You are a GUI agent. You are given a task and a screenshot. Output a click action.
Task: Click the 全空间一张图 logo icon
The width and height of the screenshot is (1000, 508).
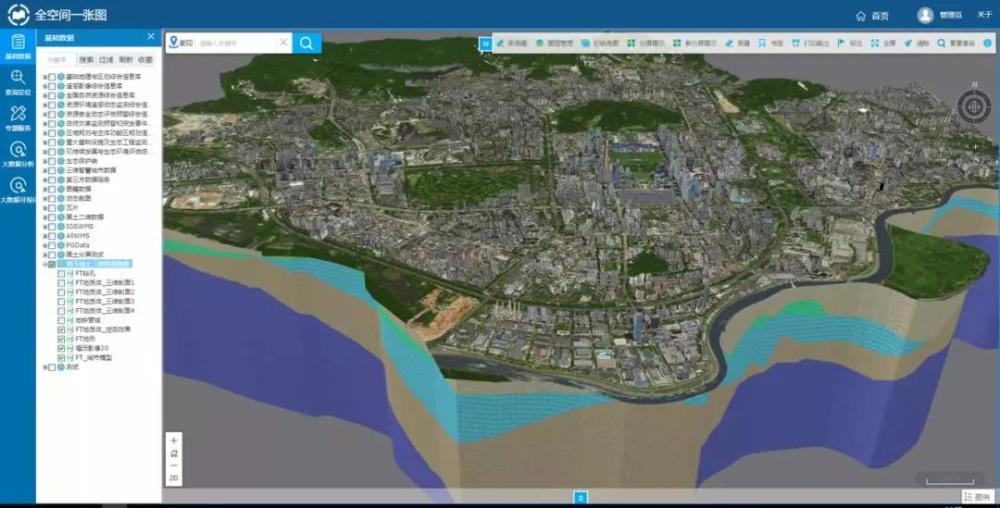(18, 15)
